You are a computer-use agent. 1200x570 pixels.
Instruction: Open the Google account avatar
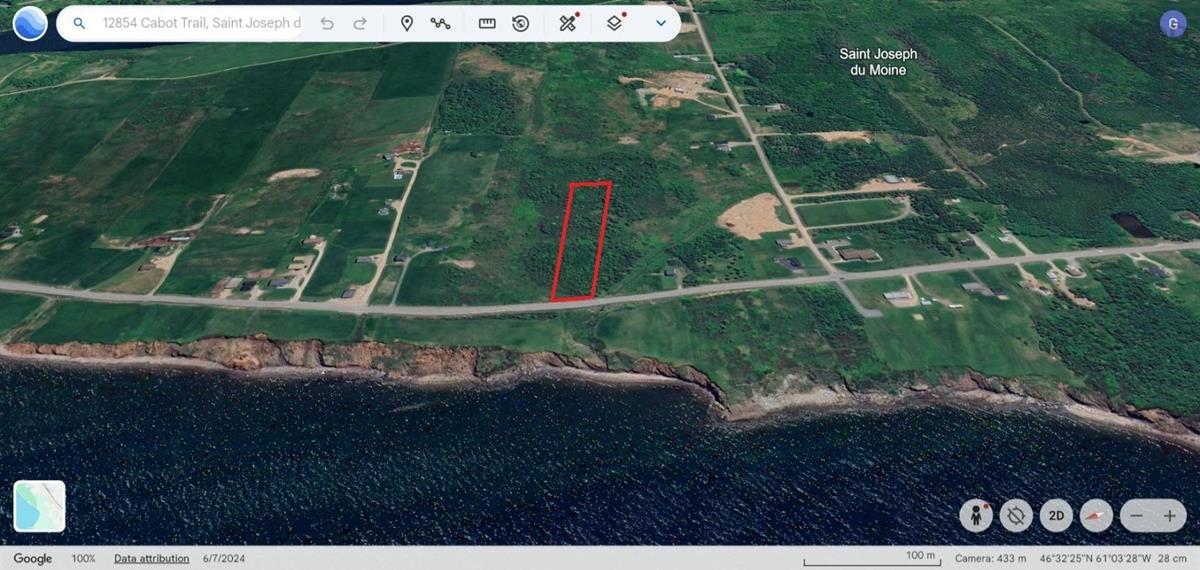(x=1172, y=24)
